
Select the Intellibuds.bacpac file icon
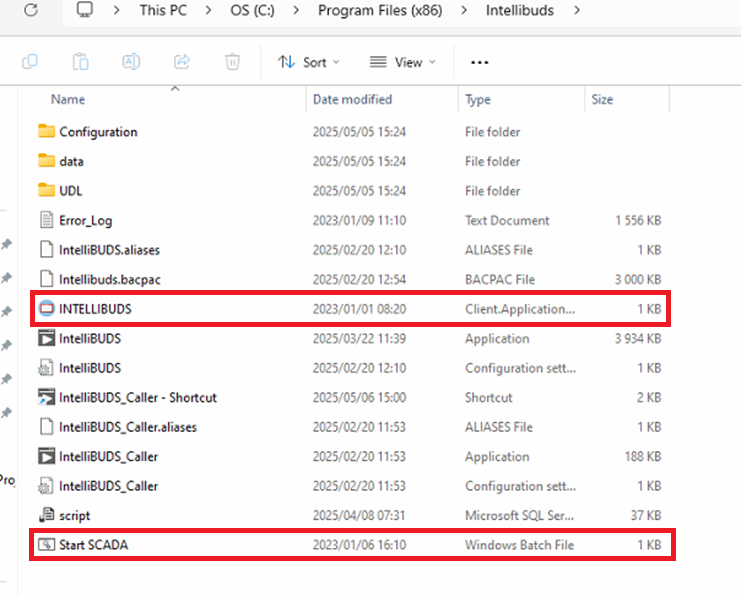[46, 279]
